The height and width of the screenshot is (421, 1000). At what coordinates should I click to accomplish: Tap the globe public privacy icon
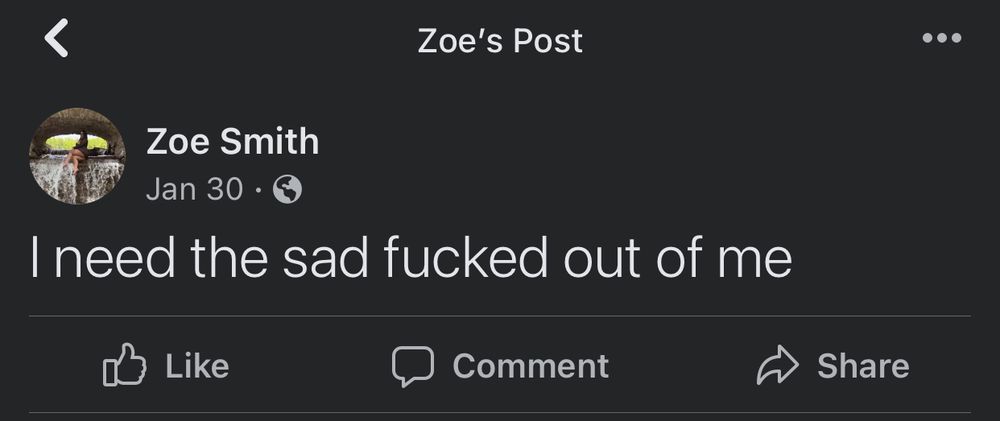(x=287, y=189)
